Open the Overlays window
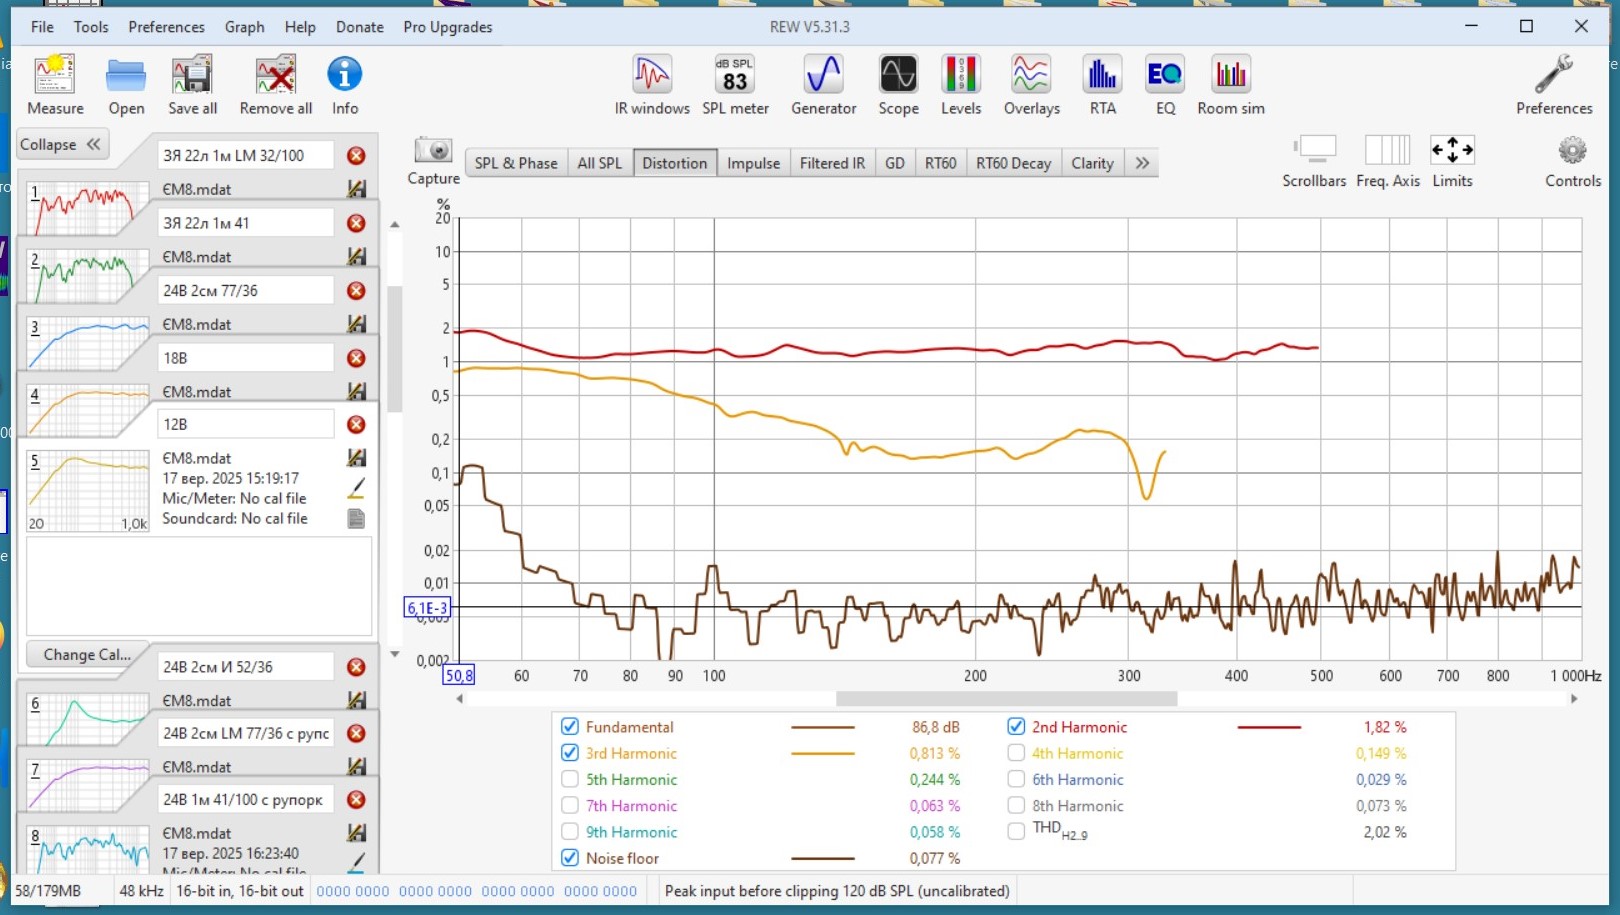 (1031, 85)
